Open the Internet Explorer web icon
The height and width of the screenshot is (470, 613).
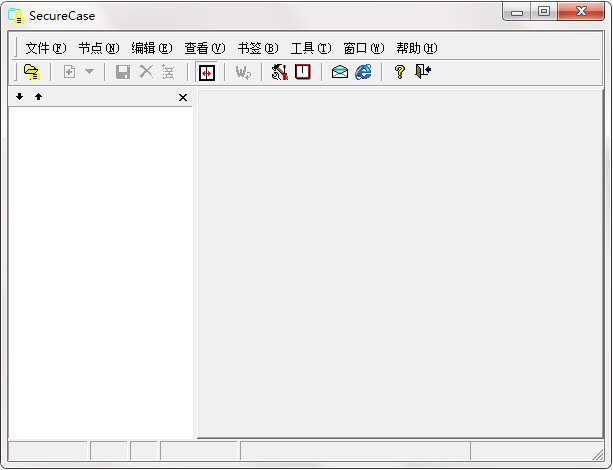(364, 72)
